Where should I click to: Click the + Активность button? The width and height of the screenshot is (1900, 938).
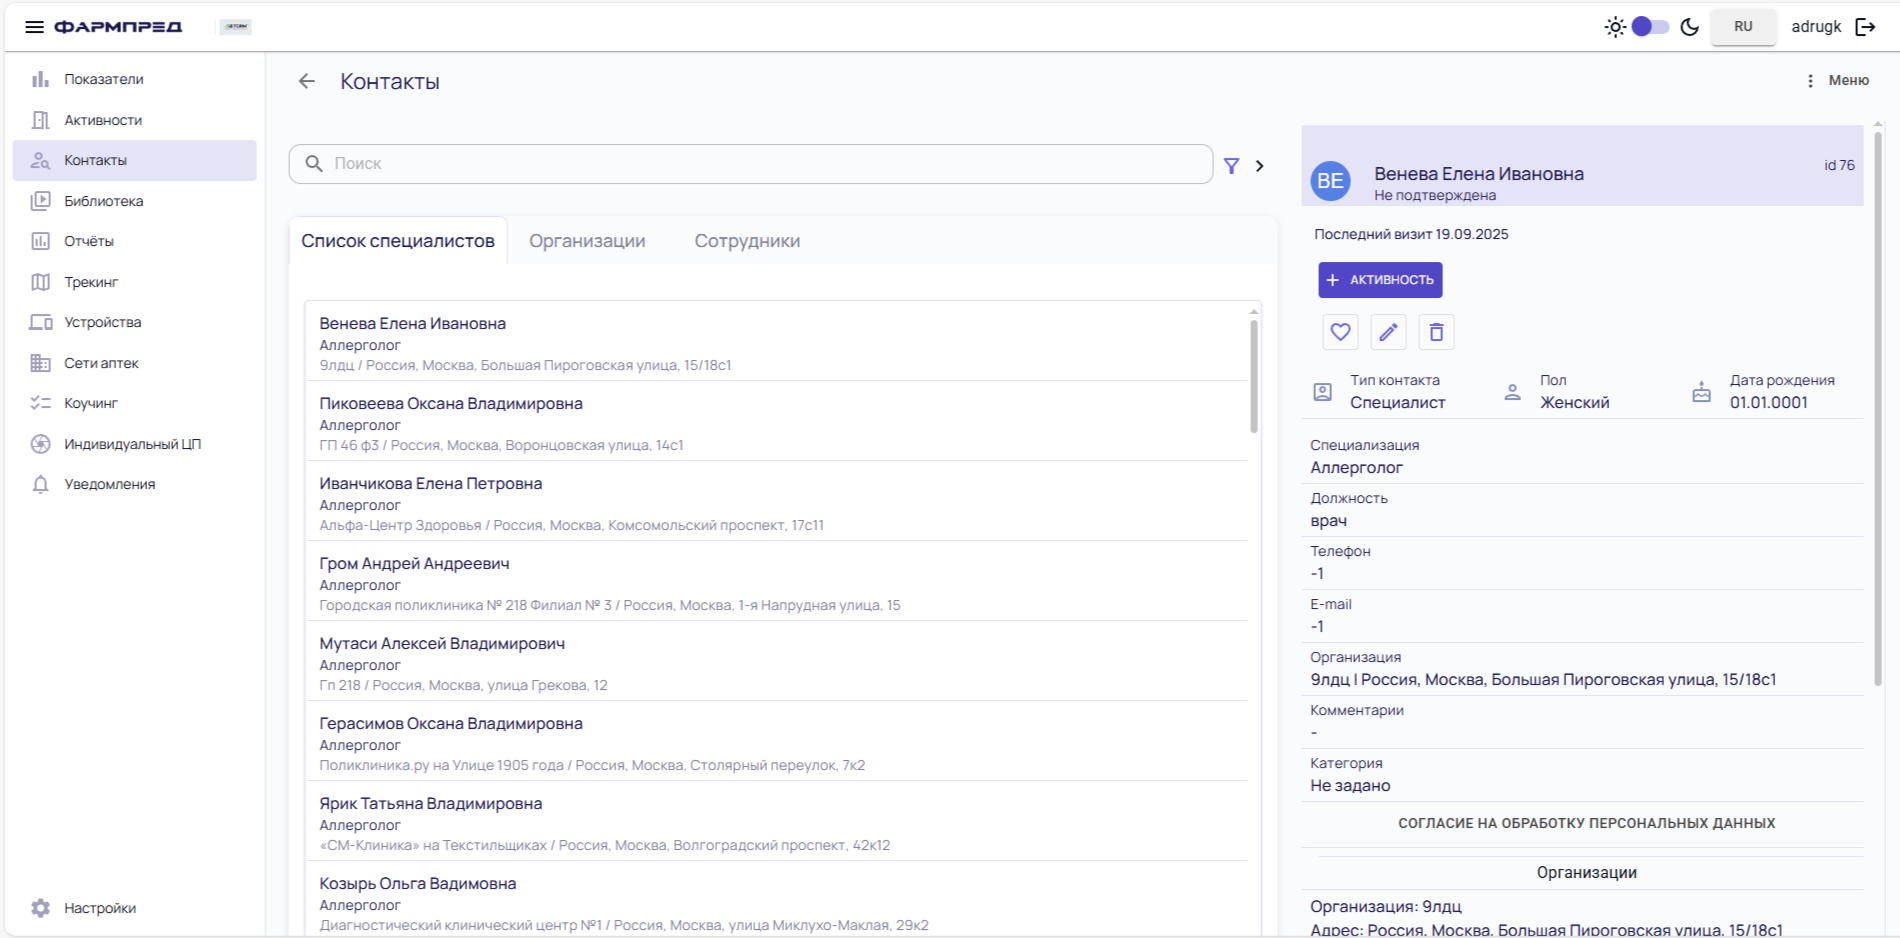click(1380, 280)
